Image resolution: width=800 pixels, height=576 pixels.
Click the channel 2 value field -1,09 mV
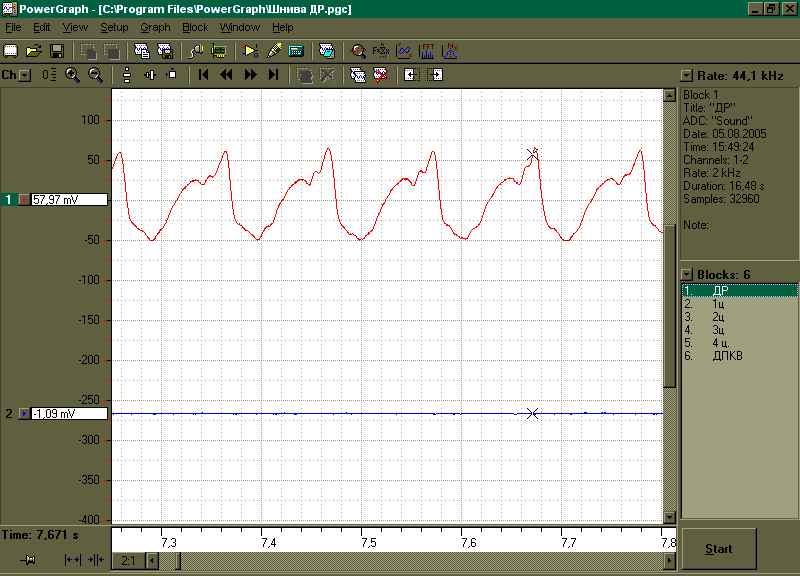click(69, 413)
